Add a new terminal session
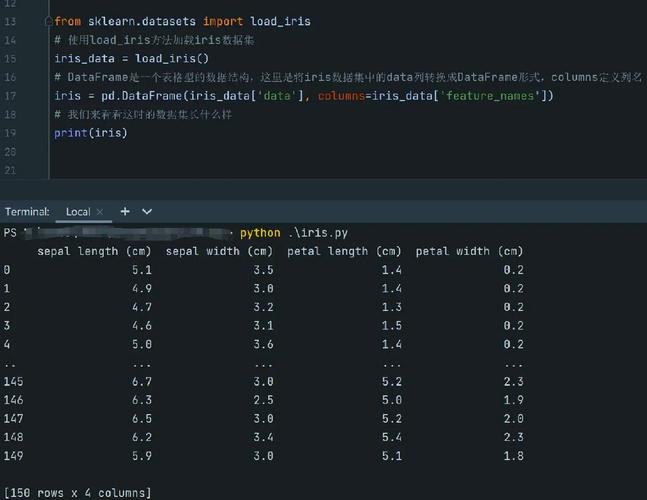The image size is (647, 500). click(x=125, y=211)
